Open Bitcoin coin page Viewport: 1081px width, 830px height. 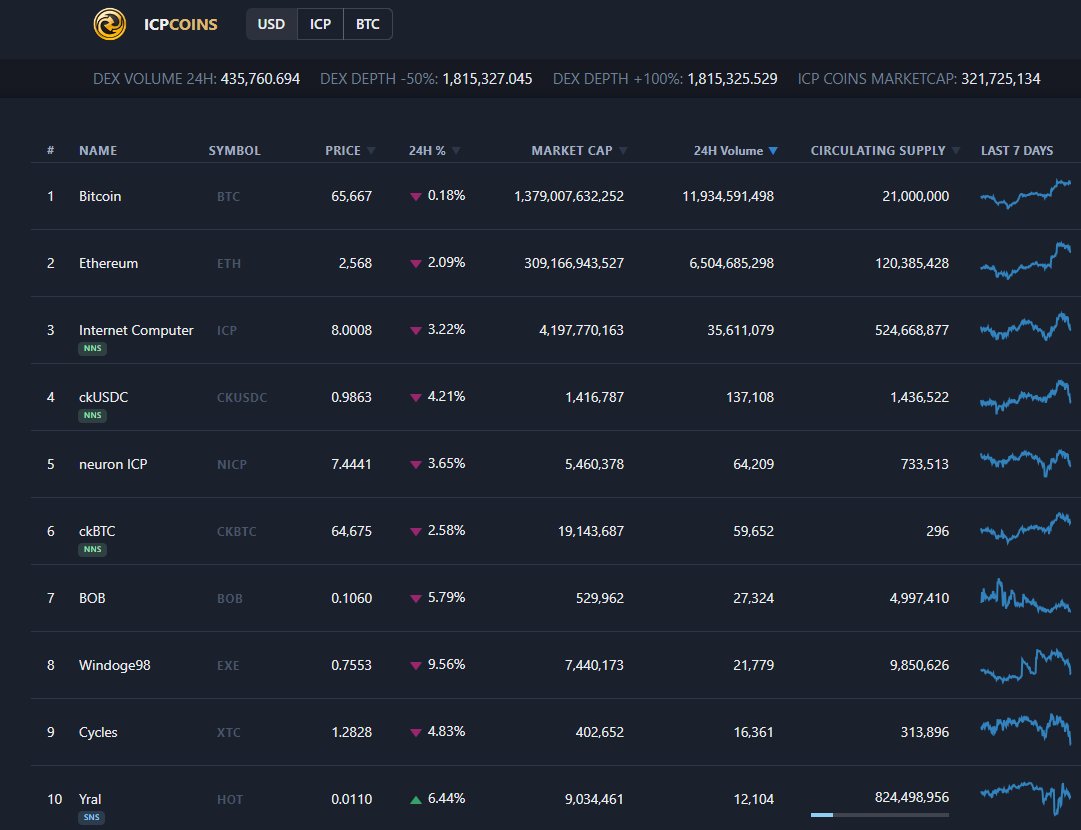pyautogui.click(x=100, y=196)
